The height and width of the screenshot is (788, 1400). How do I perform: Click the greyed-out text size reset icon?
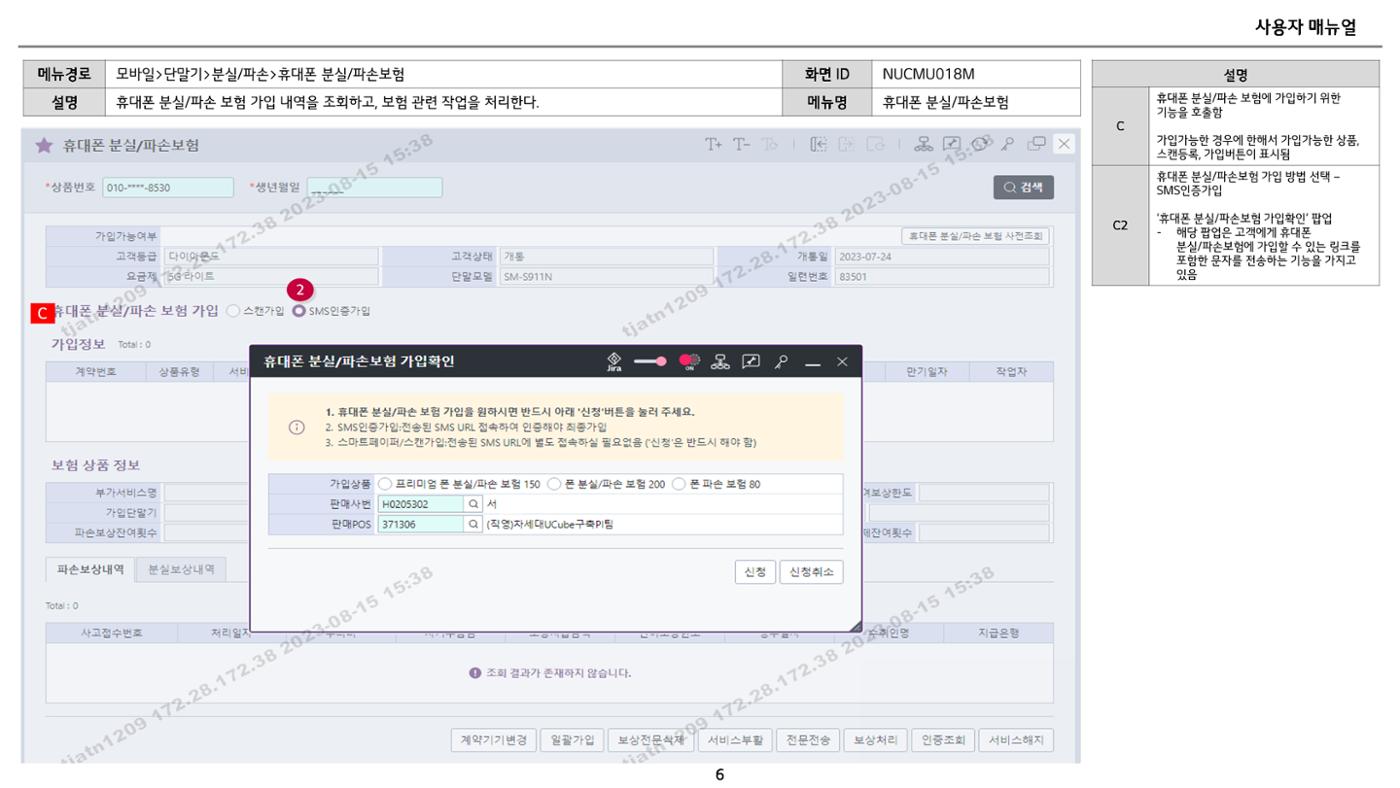click(x=769, y=145)
